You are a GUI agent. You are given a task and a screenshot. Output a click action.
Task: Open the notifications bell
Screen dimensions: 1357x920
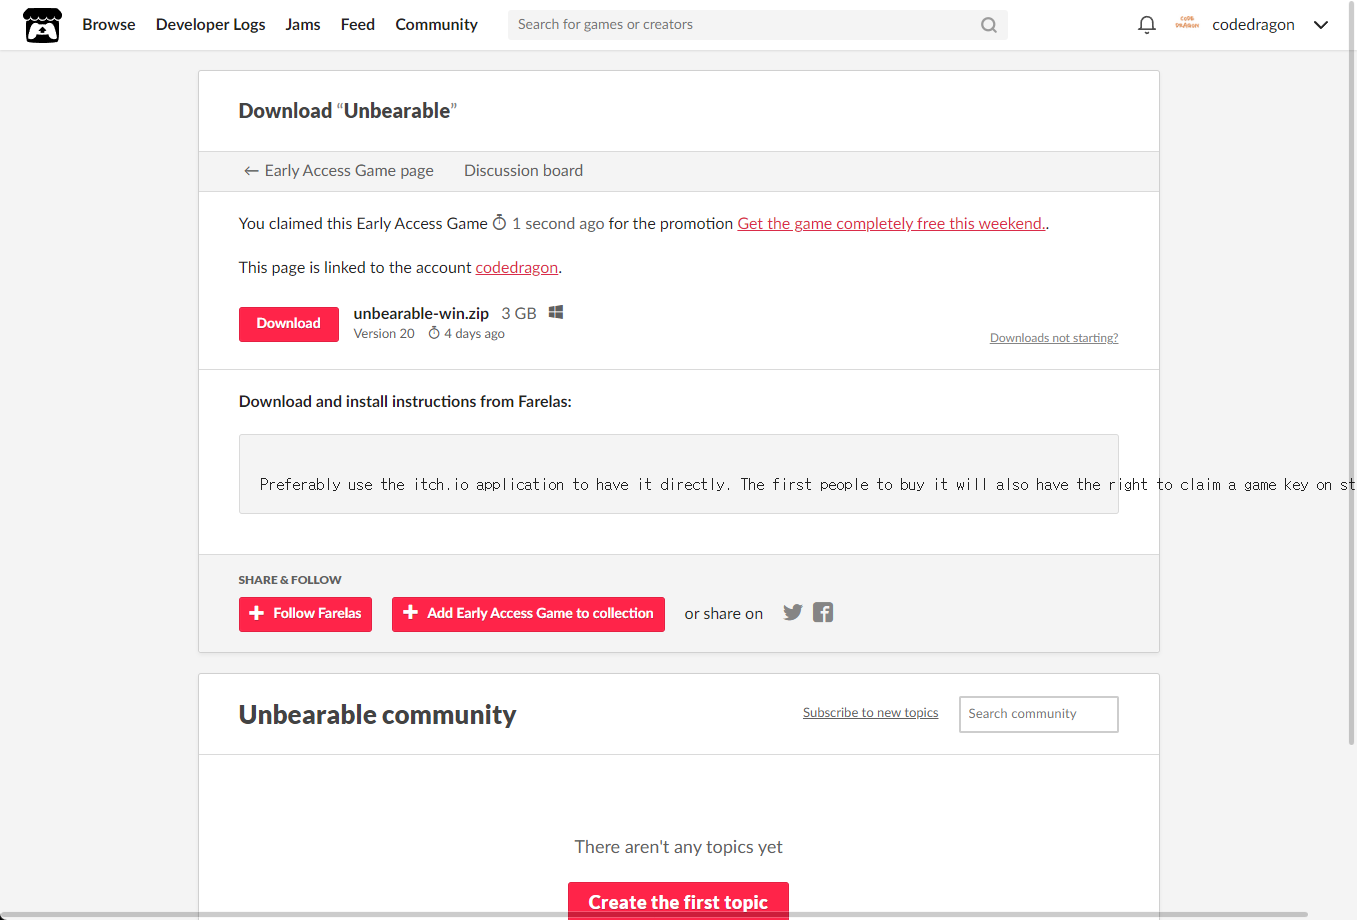[x=1147, y=25]
